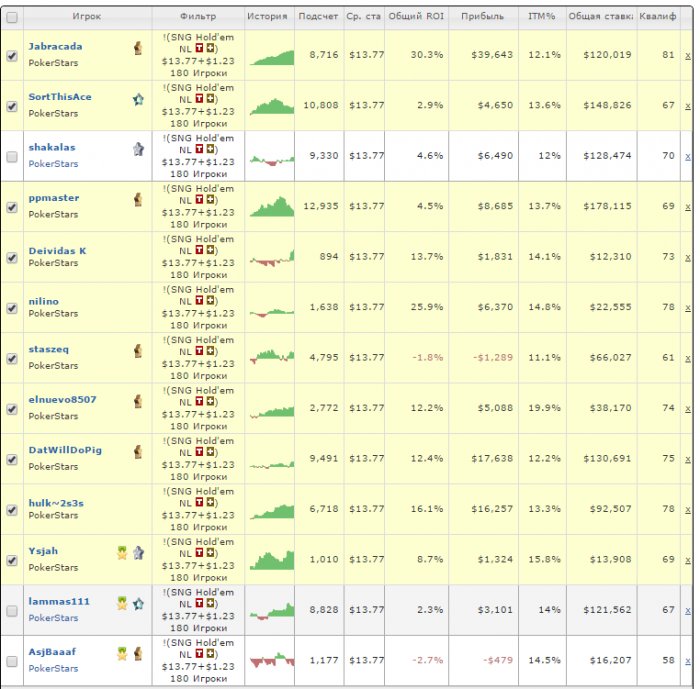Remove AsjBaaaf row with the x
The height and width of the screenshot is (689, 700).
tap(688, 661)
